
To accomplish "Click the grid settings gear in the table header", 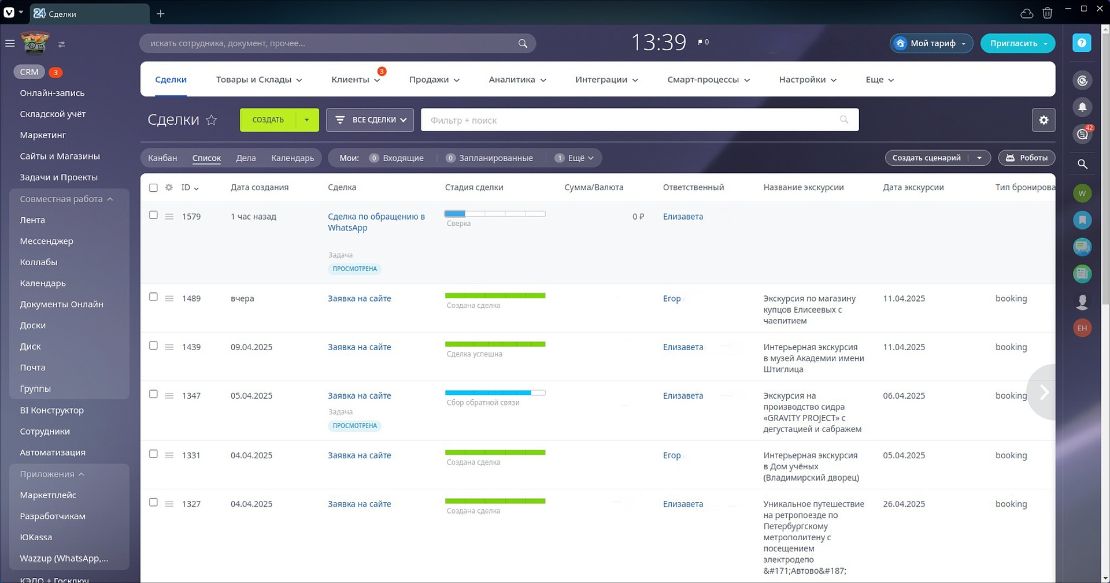I will (168, 187).
